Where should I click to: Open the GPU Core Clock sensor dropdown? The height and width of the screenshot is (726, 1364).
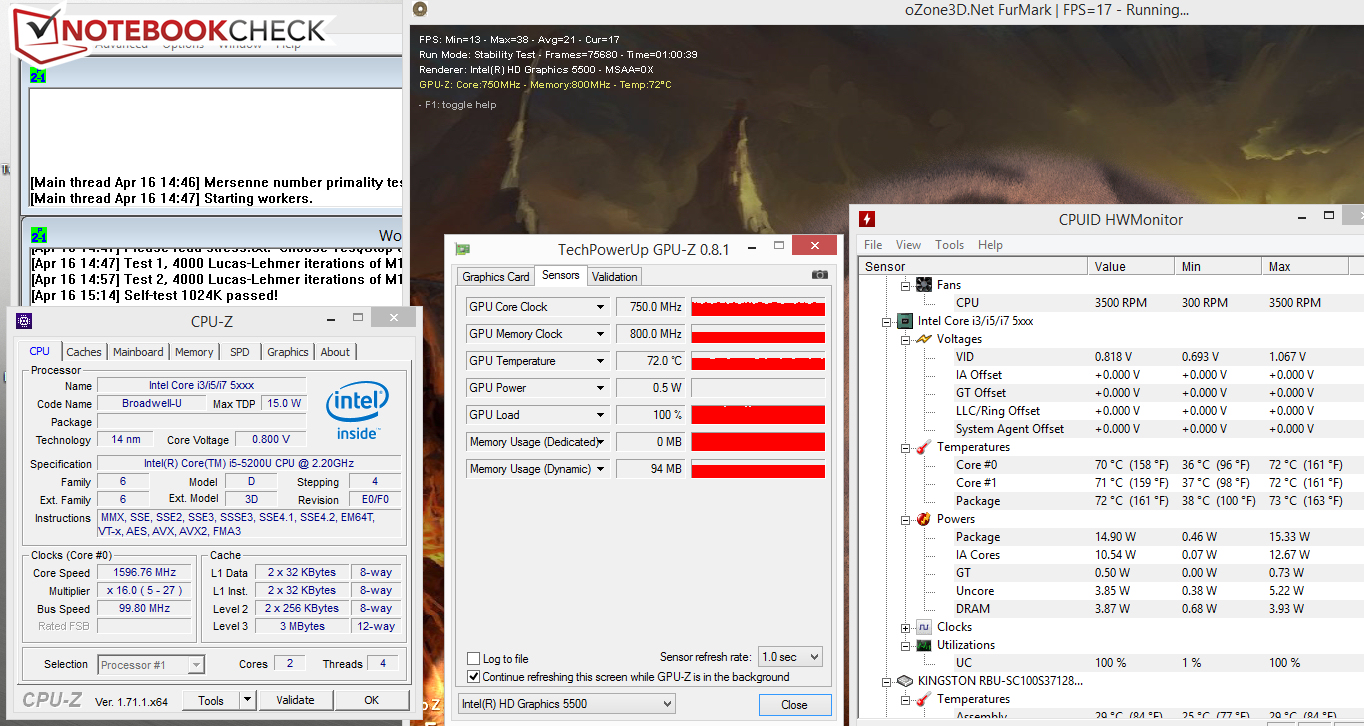pos(601,307)
